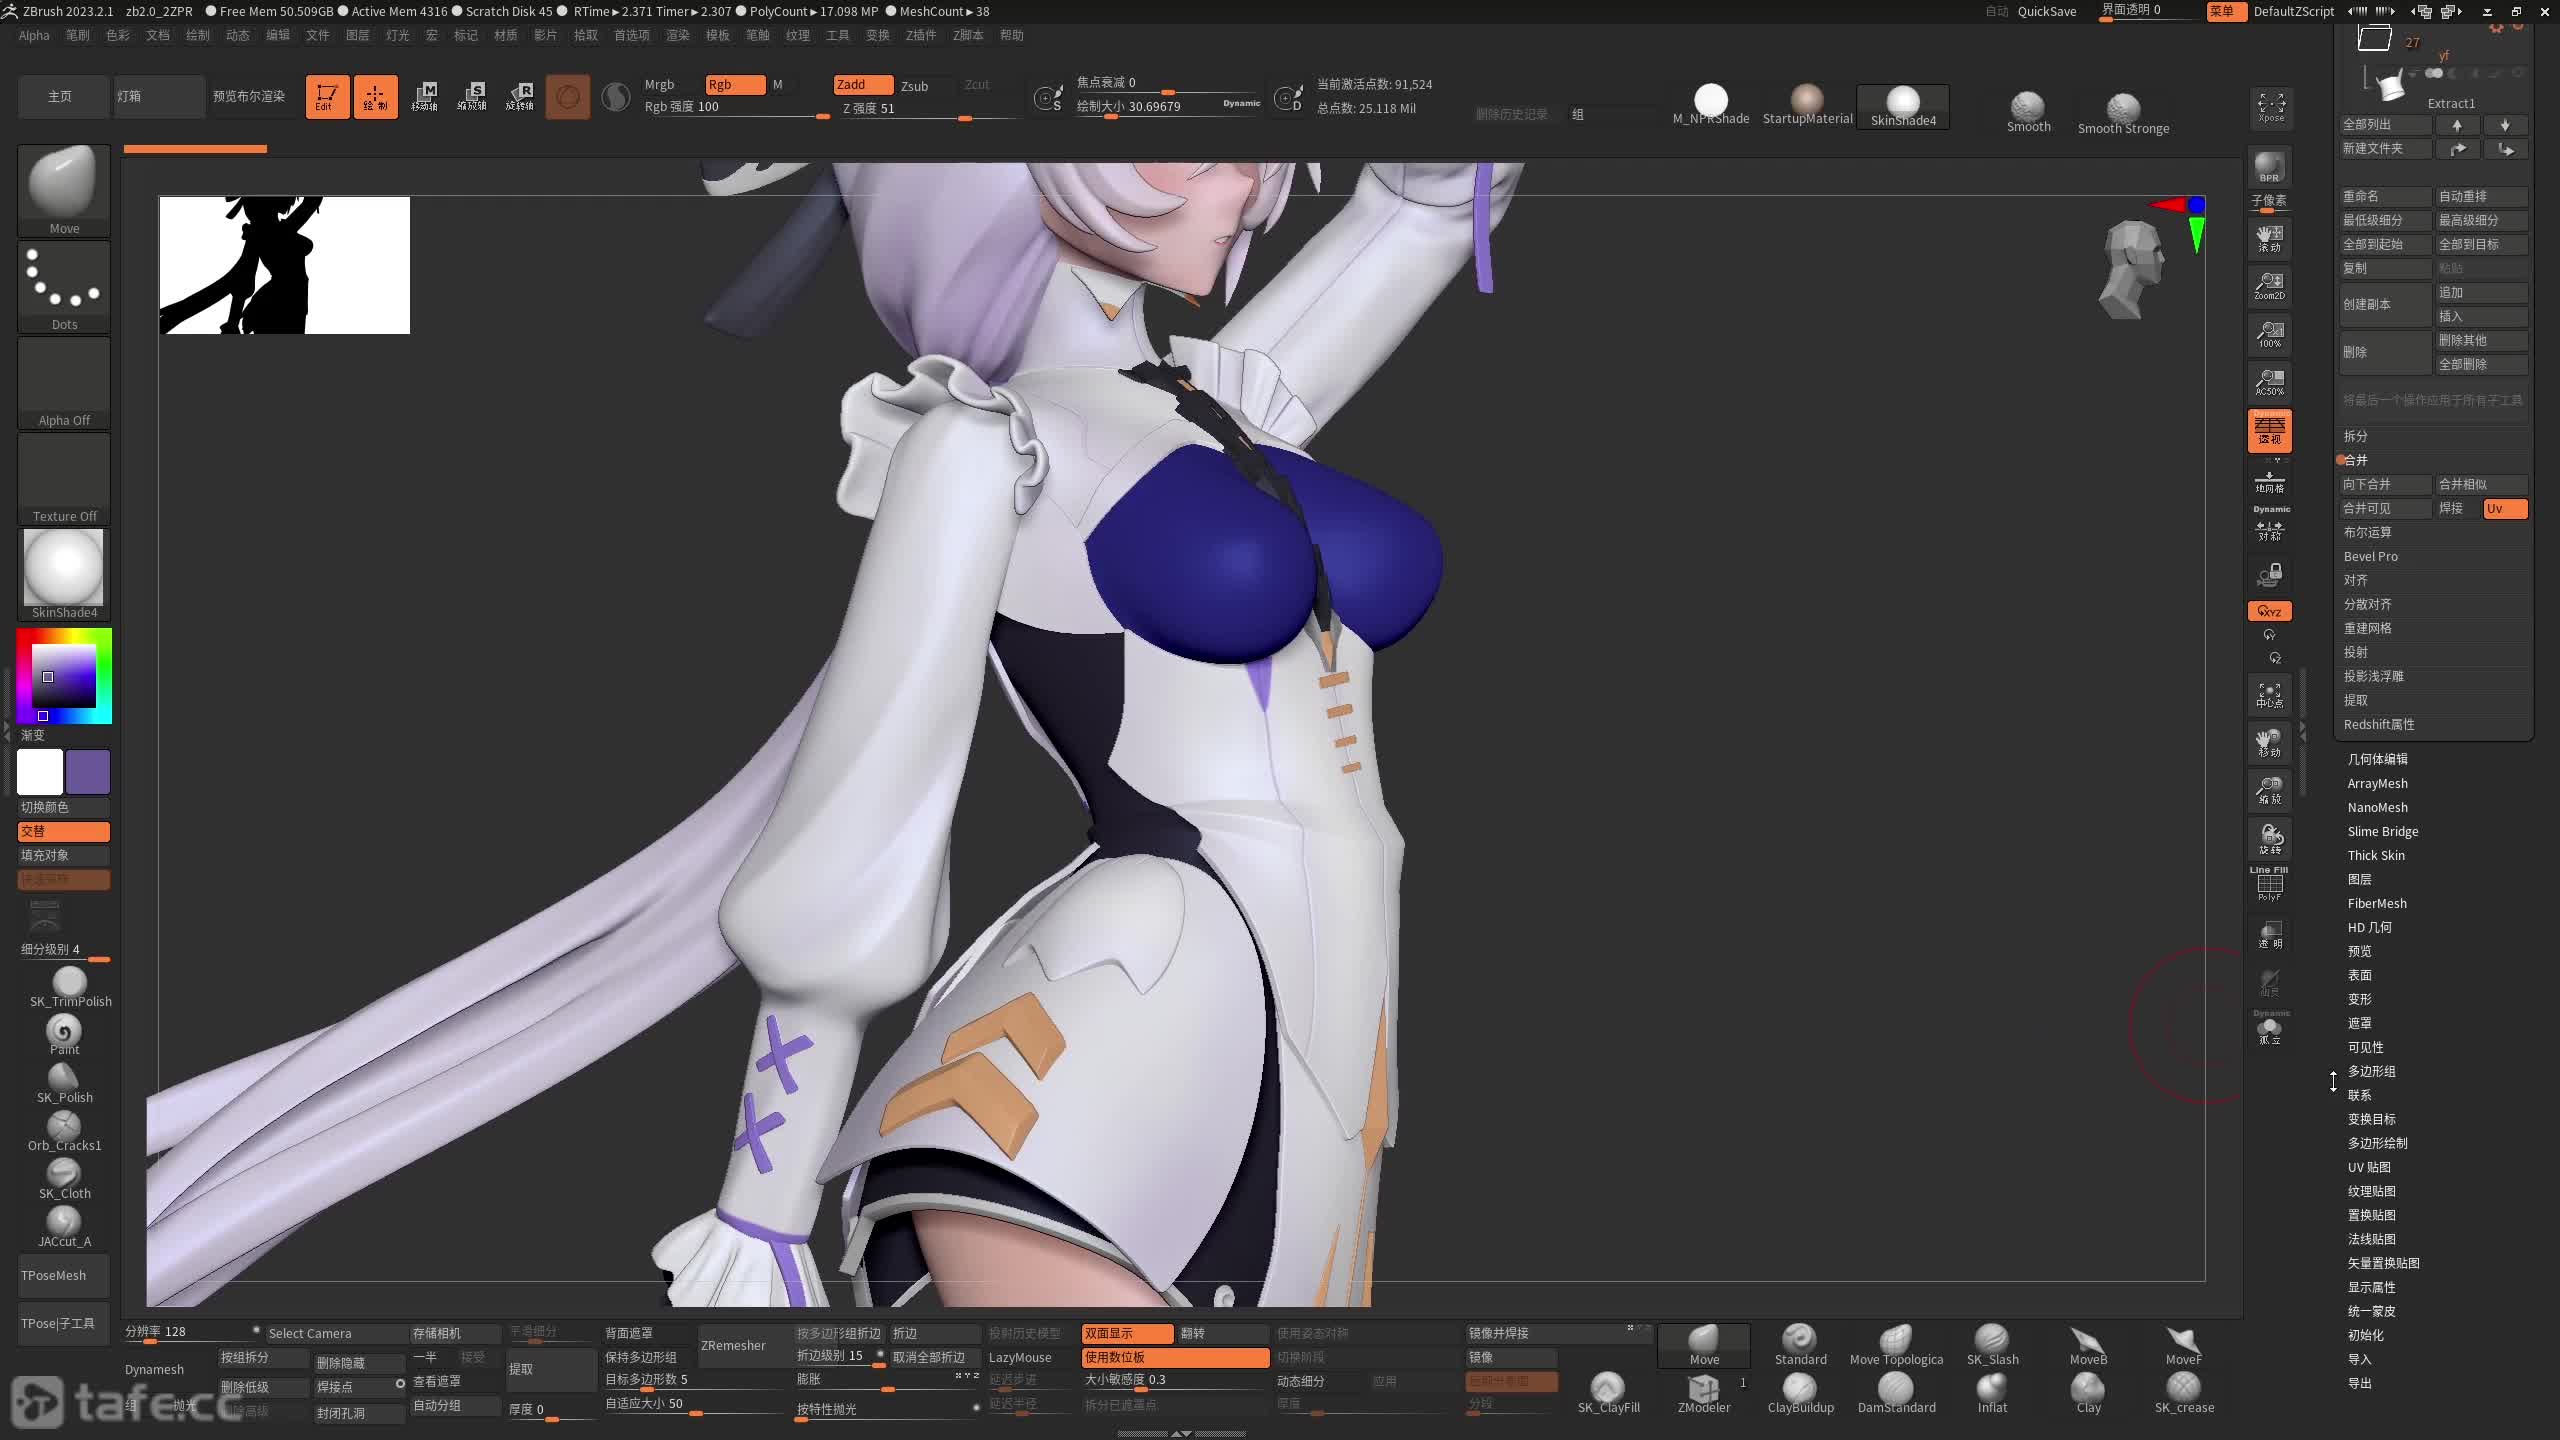Expand the 多边形组 section

pos(2371,1071)
